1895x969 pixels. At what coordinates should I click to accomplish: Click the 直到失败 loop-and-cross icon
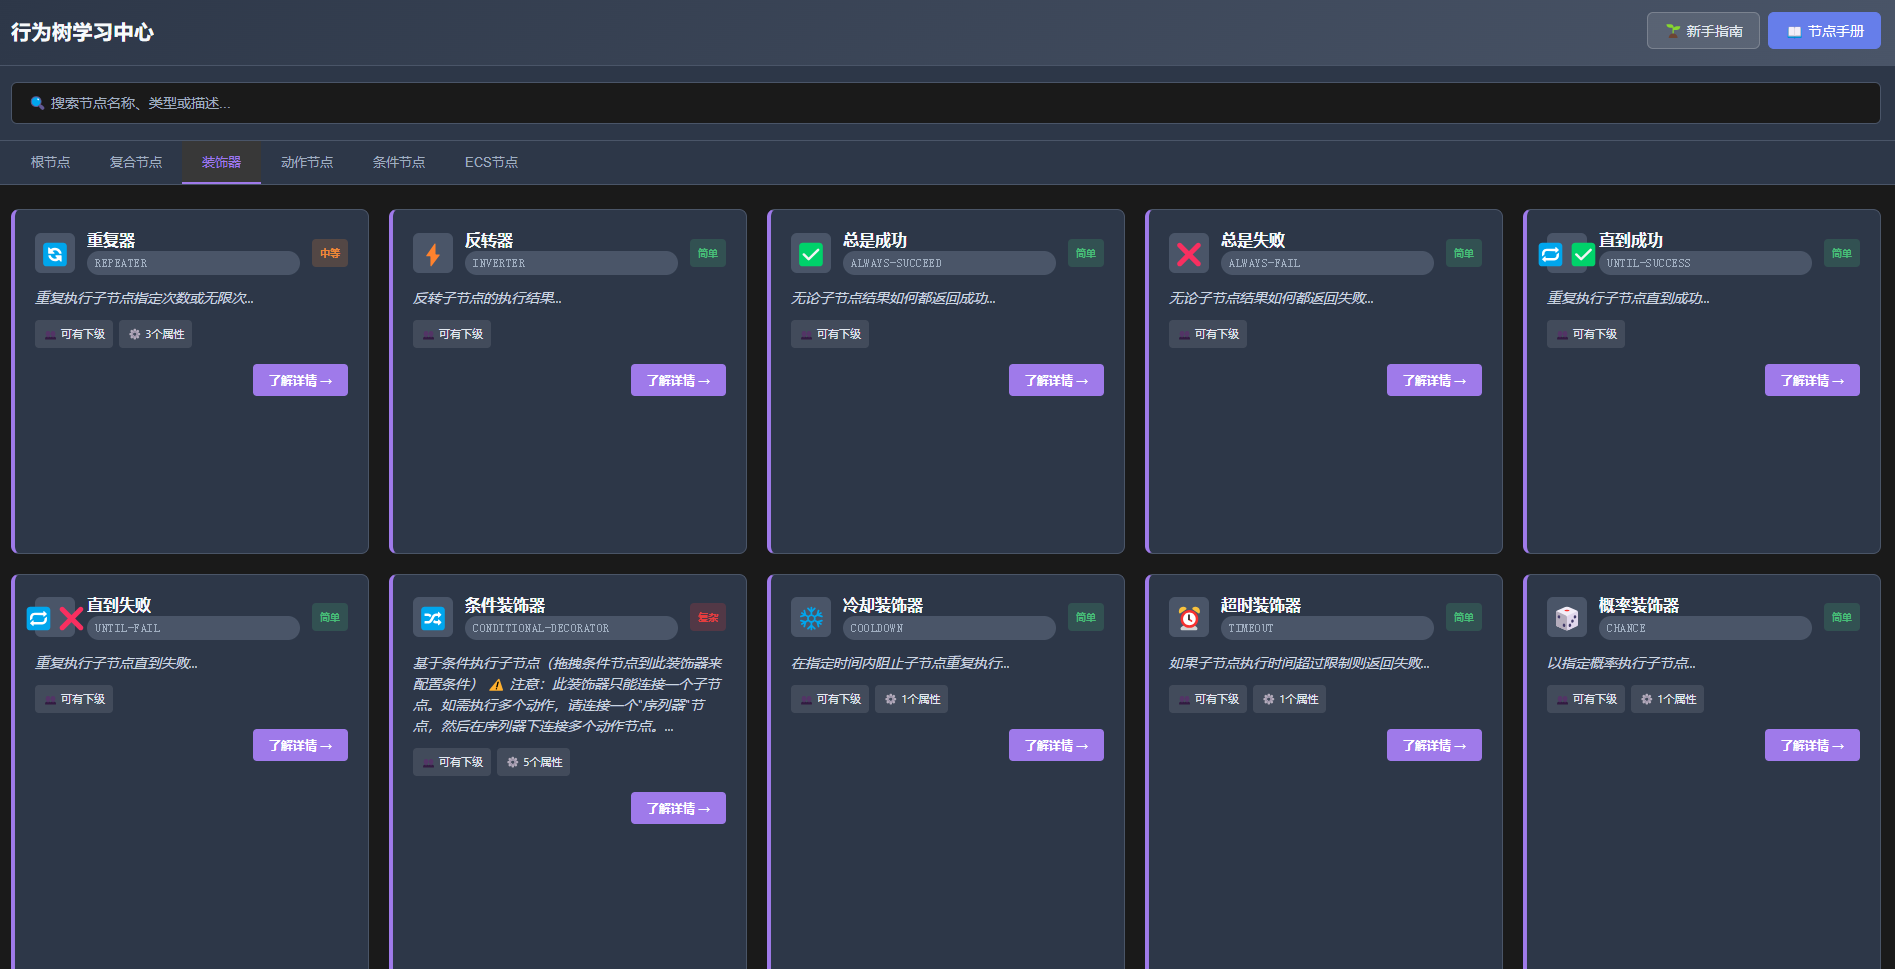[x=55, y=619]
